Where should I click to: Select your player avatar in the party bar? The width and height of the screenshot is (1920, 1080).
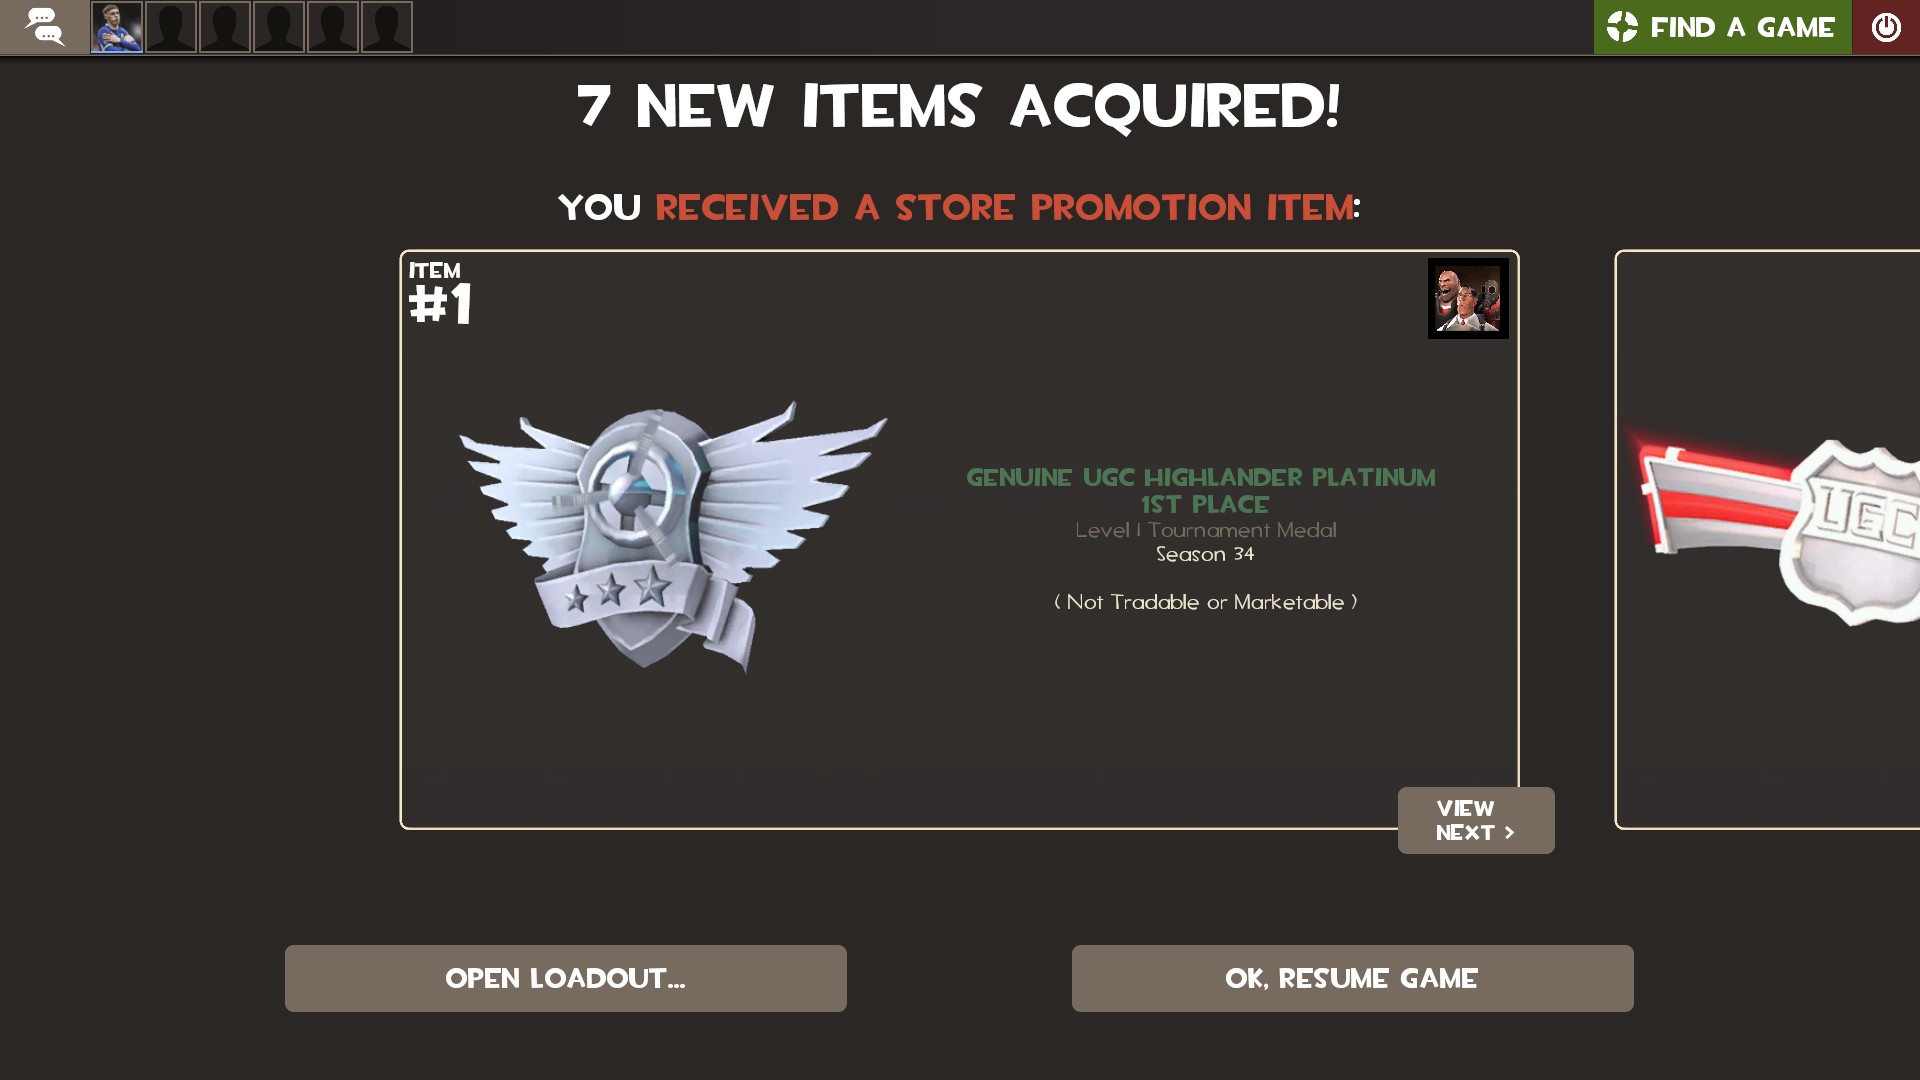coord(117,27)
